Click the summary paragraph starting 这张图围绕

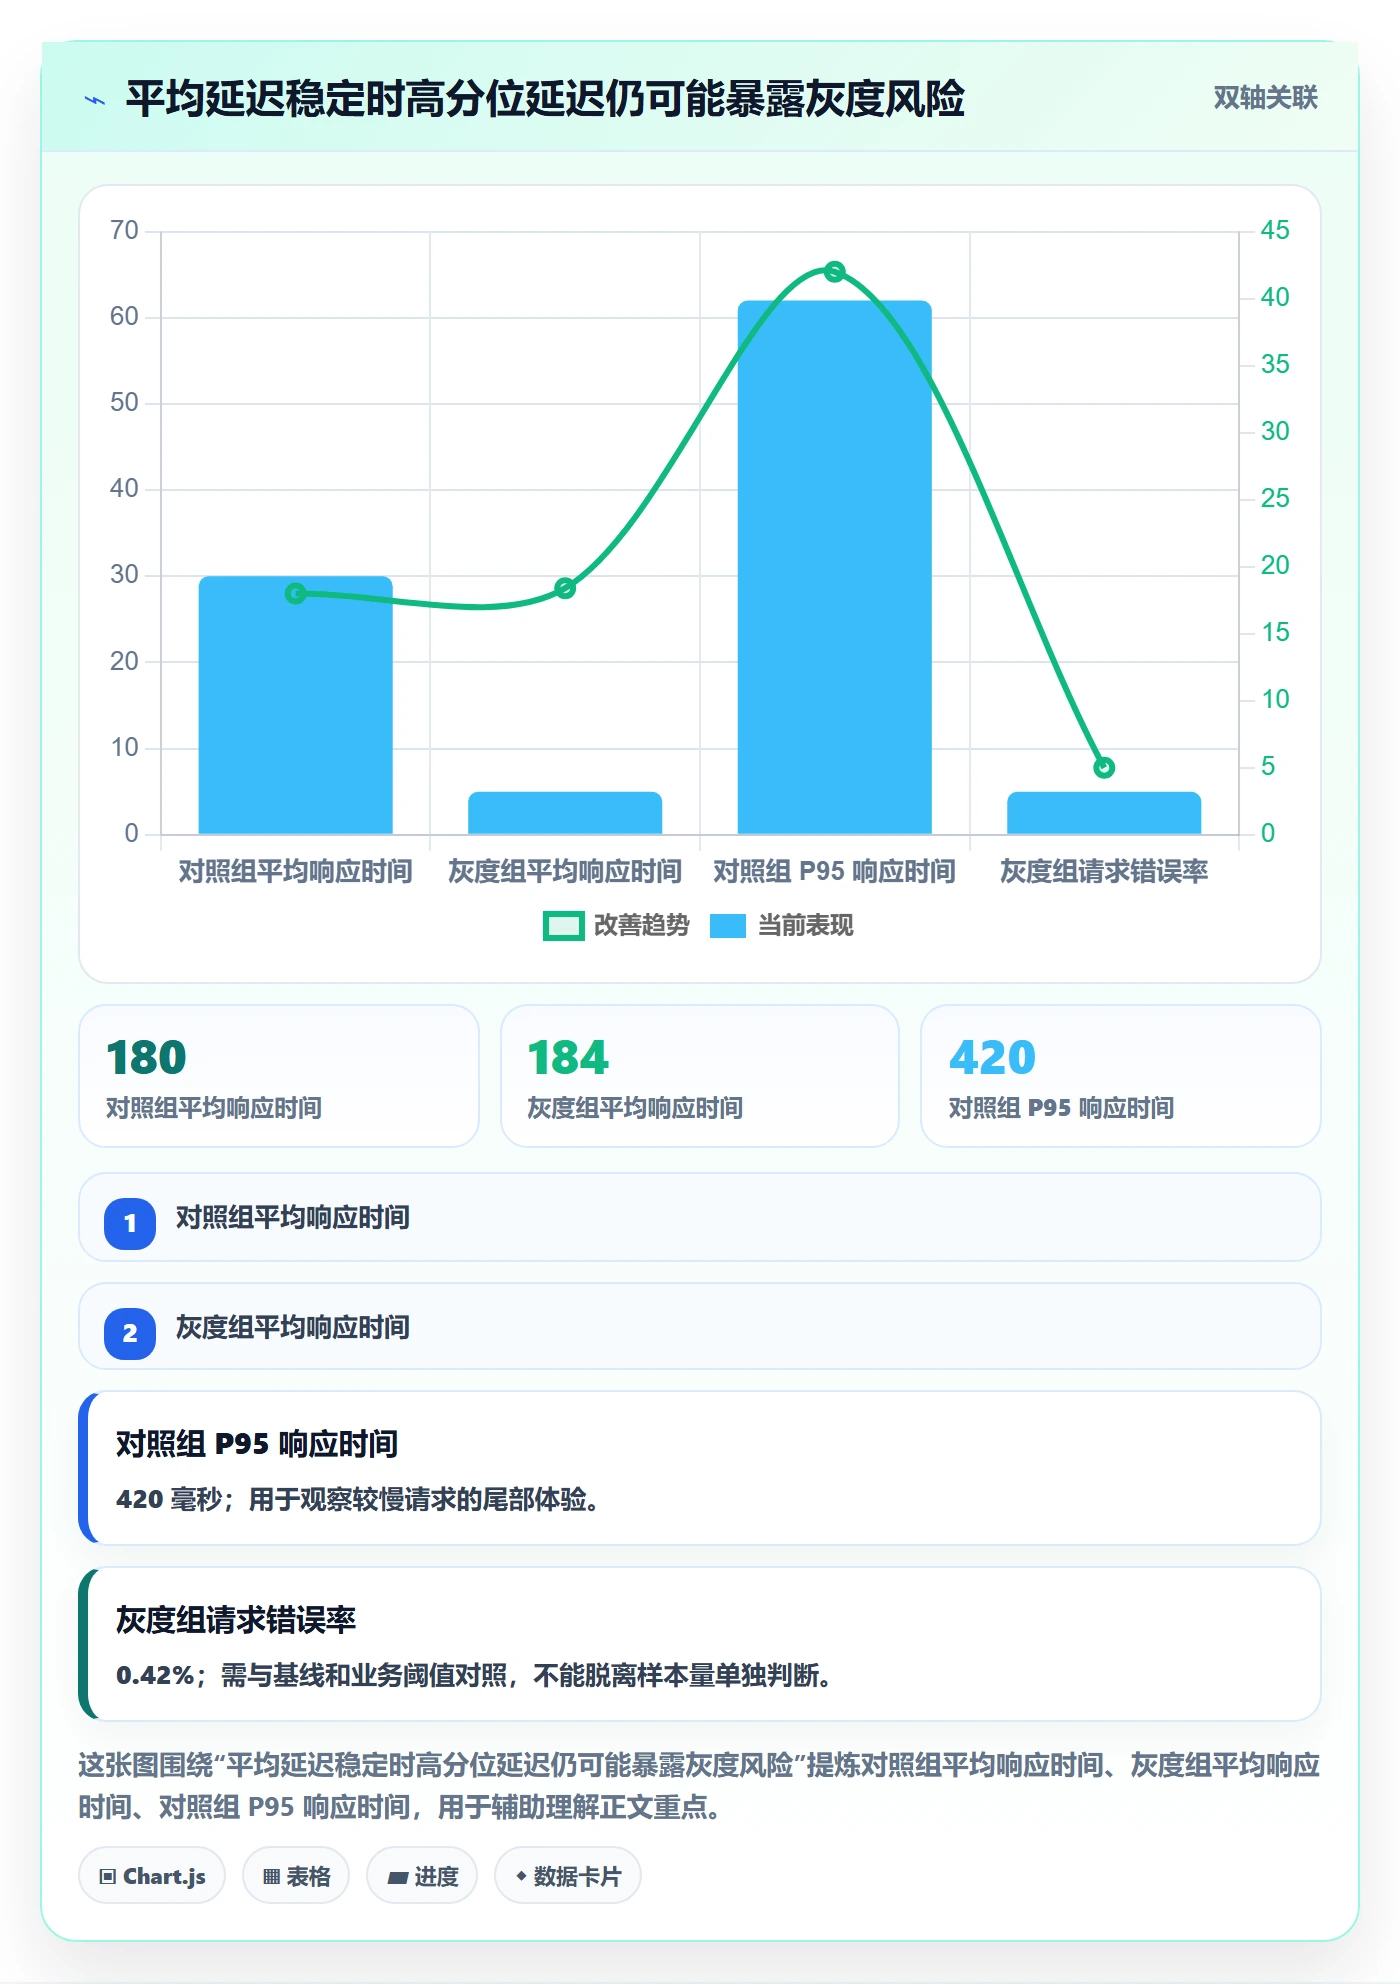click(700, 1786)
